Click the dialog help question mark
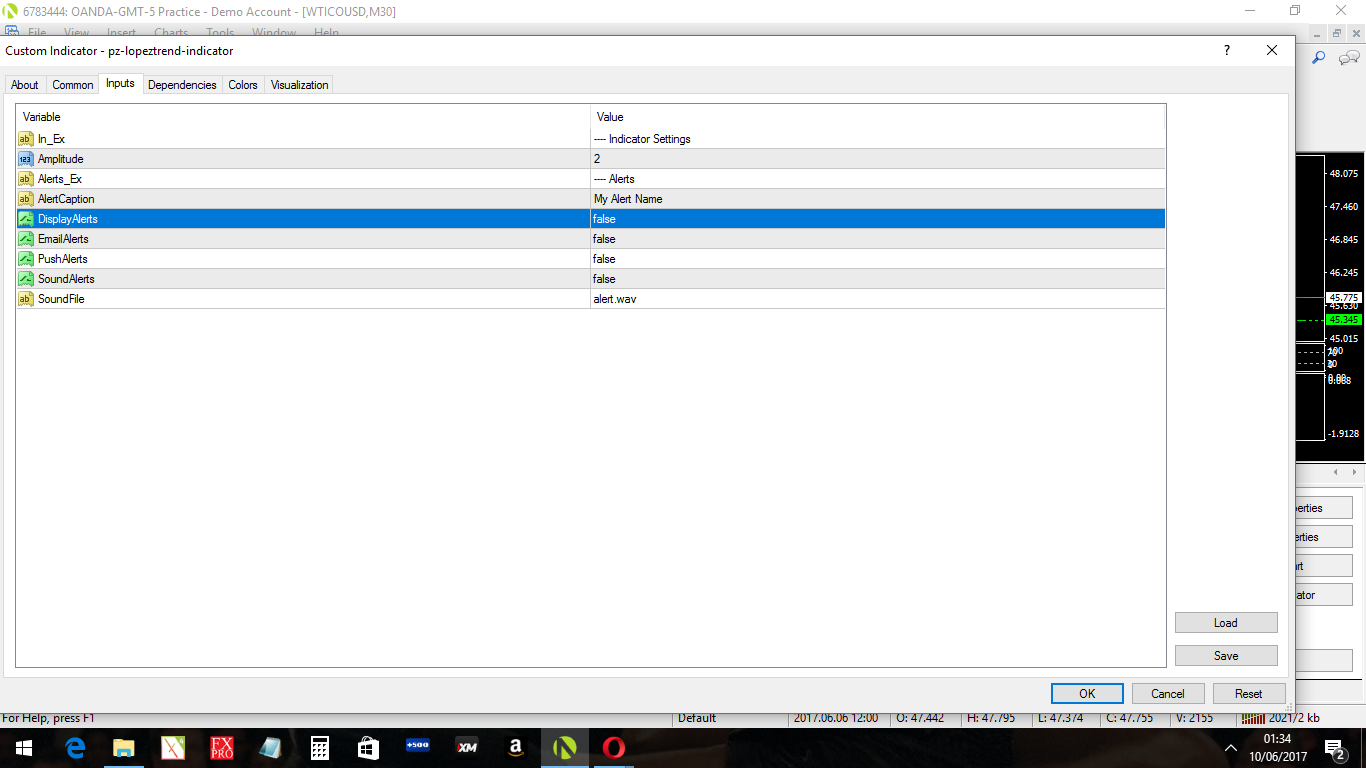This screenshot has height=768, width=1366. pos(1227,50)
